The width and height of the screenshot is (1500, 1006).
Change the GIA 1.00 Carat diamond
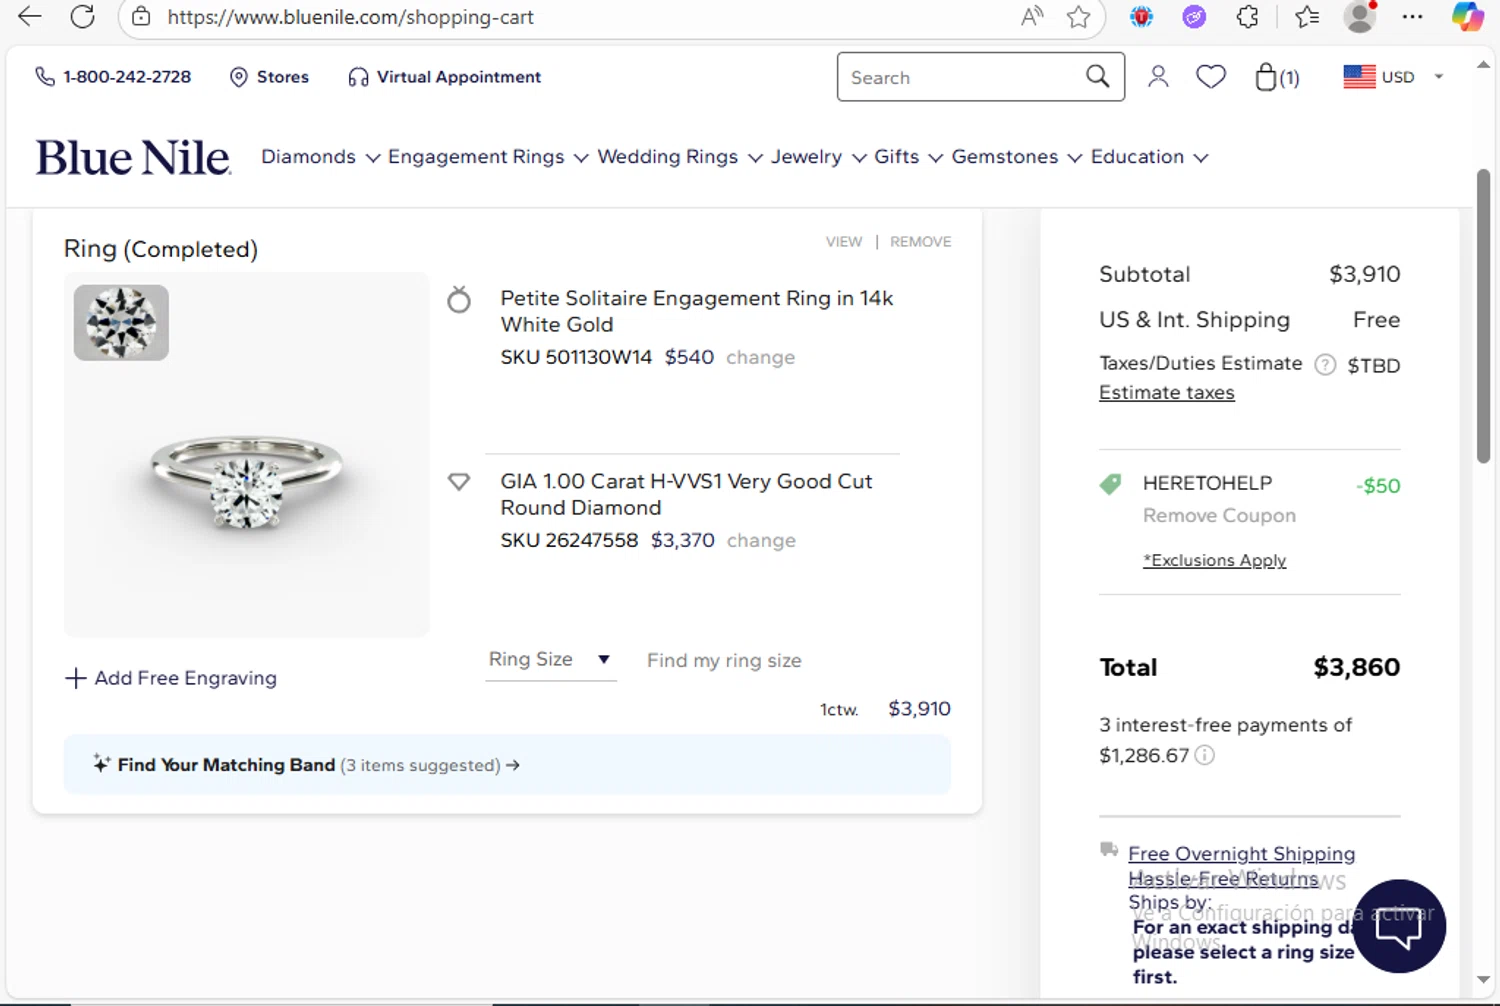(761, 541)
